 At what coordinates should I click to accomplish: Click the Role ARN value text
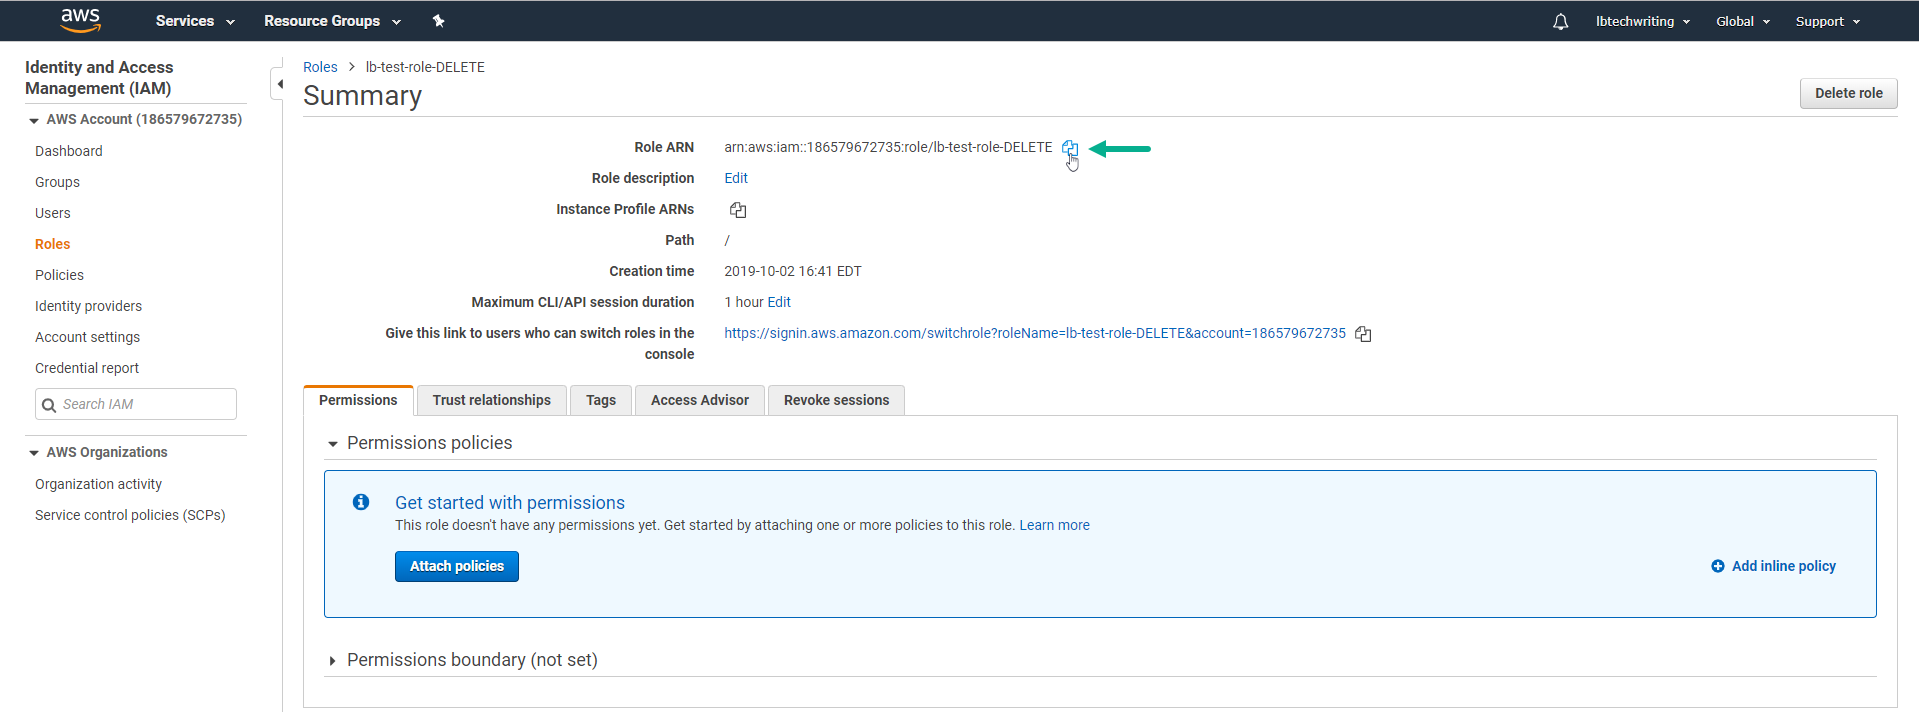click(888, 147)
